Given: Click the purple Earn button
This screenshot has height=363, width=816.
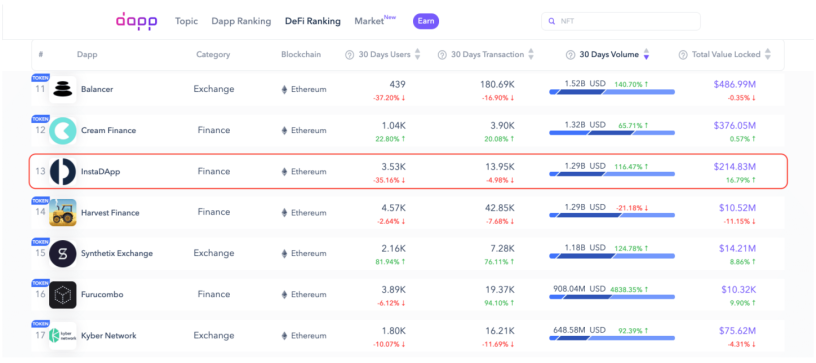Looking at the screenshot, I should [x=426, y=21].
